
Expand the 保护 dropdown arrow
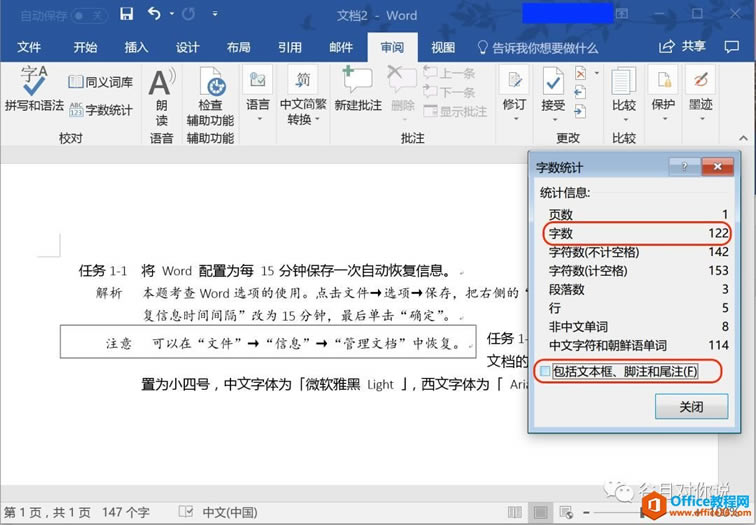663,119
